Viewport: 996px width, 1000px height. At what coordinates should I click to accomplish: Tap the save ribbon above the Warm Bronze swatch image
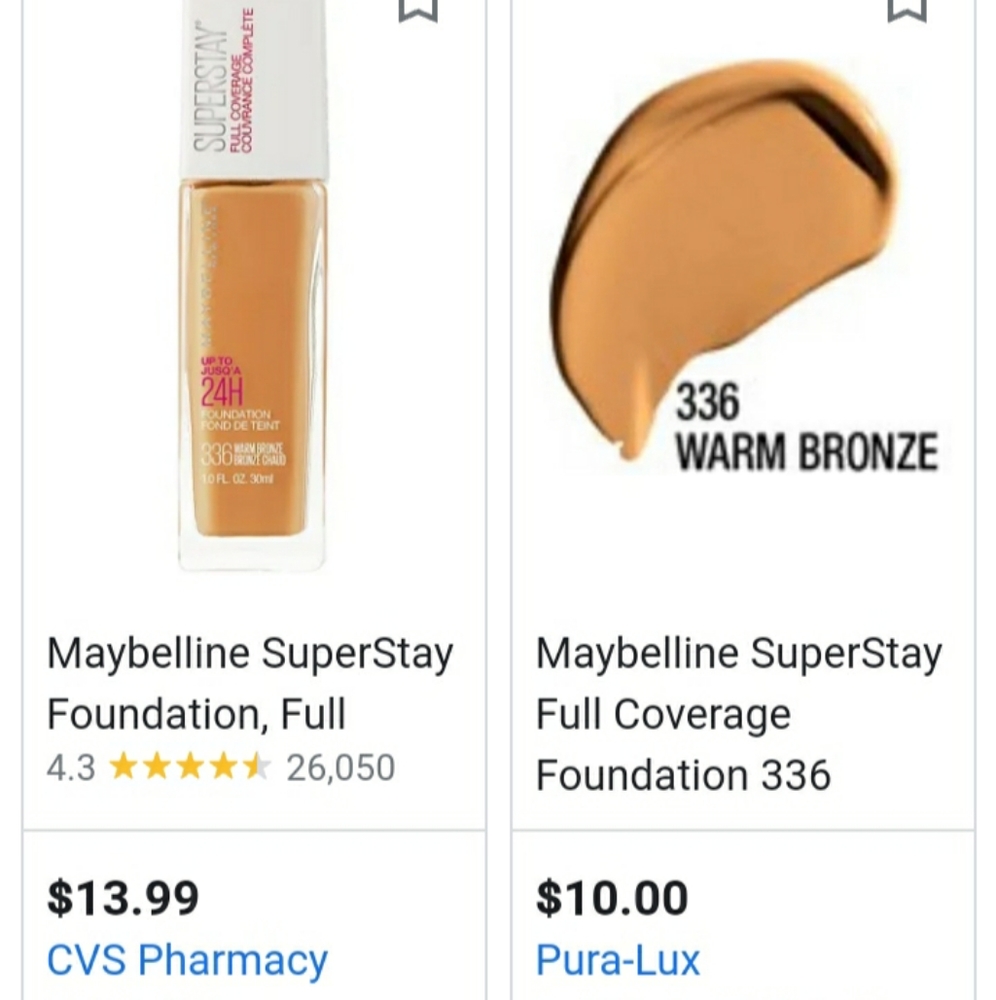905,10
